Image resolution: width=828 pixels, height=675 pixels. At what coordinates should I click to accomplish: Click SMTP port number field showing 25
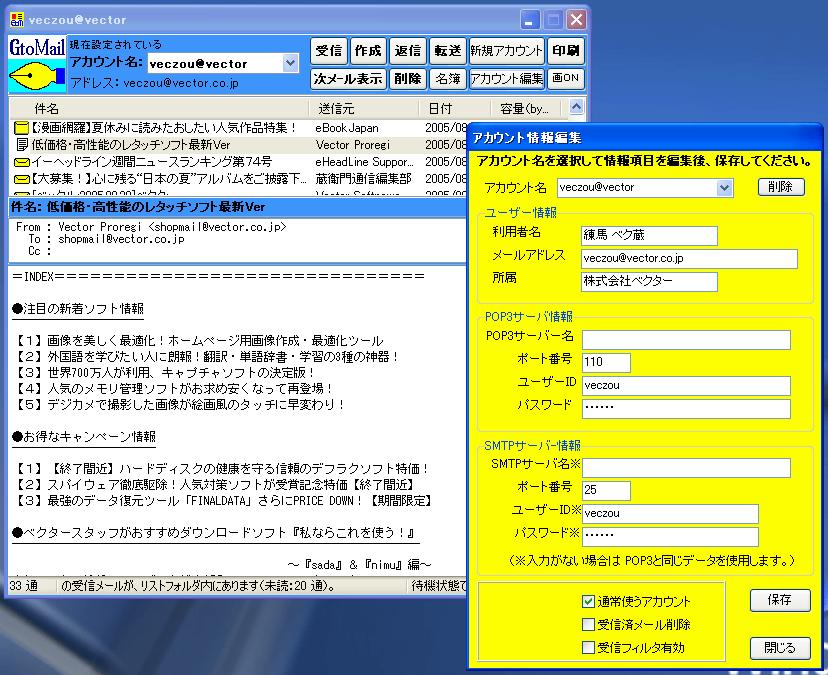pyautogui.click(x=606, y=491)
